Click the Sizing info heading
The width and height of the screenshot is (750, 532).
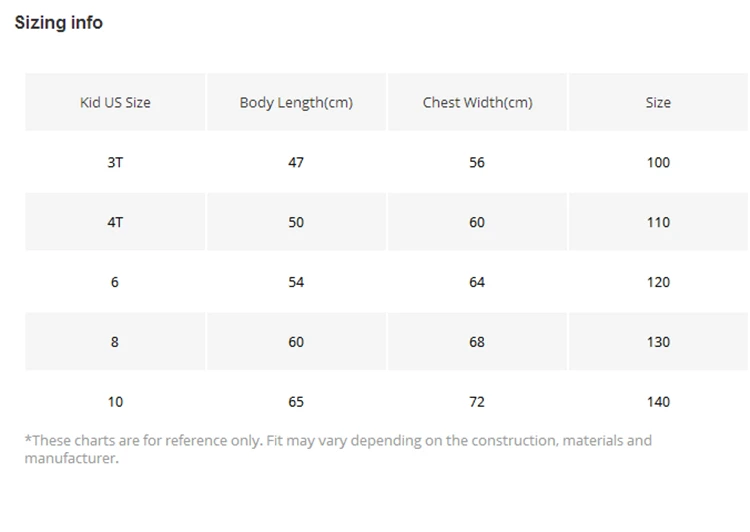tap(58, 22)
